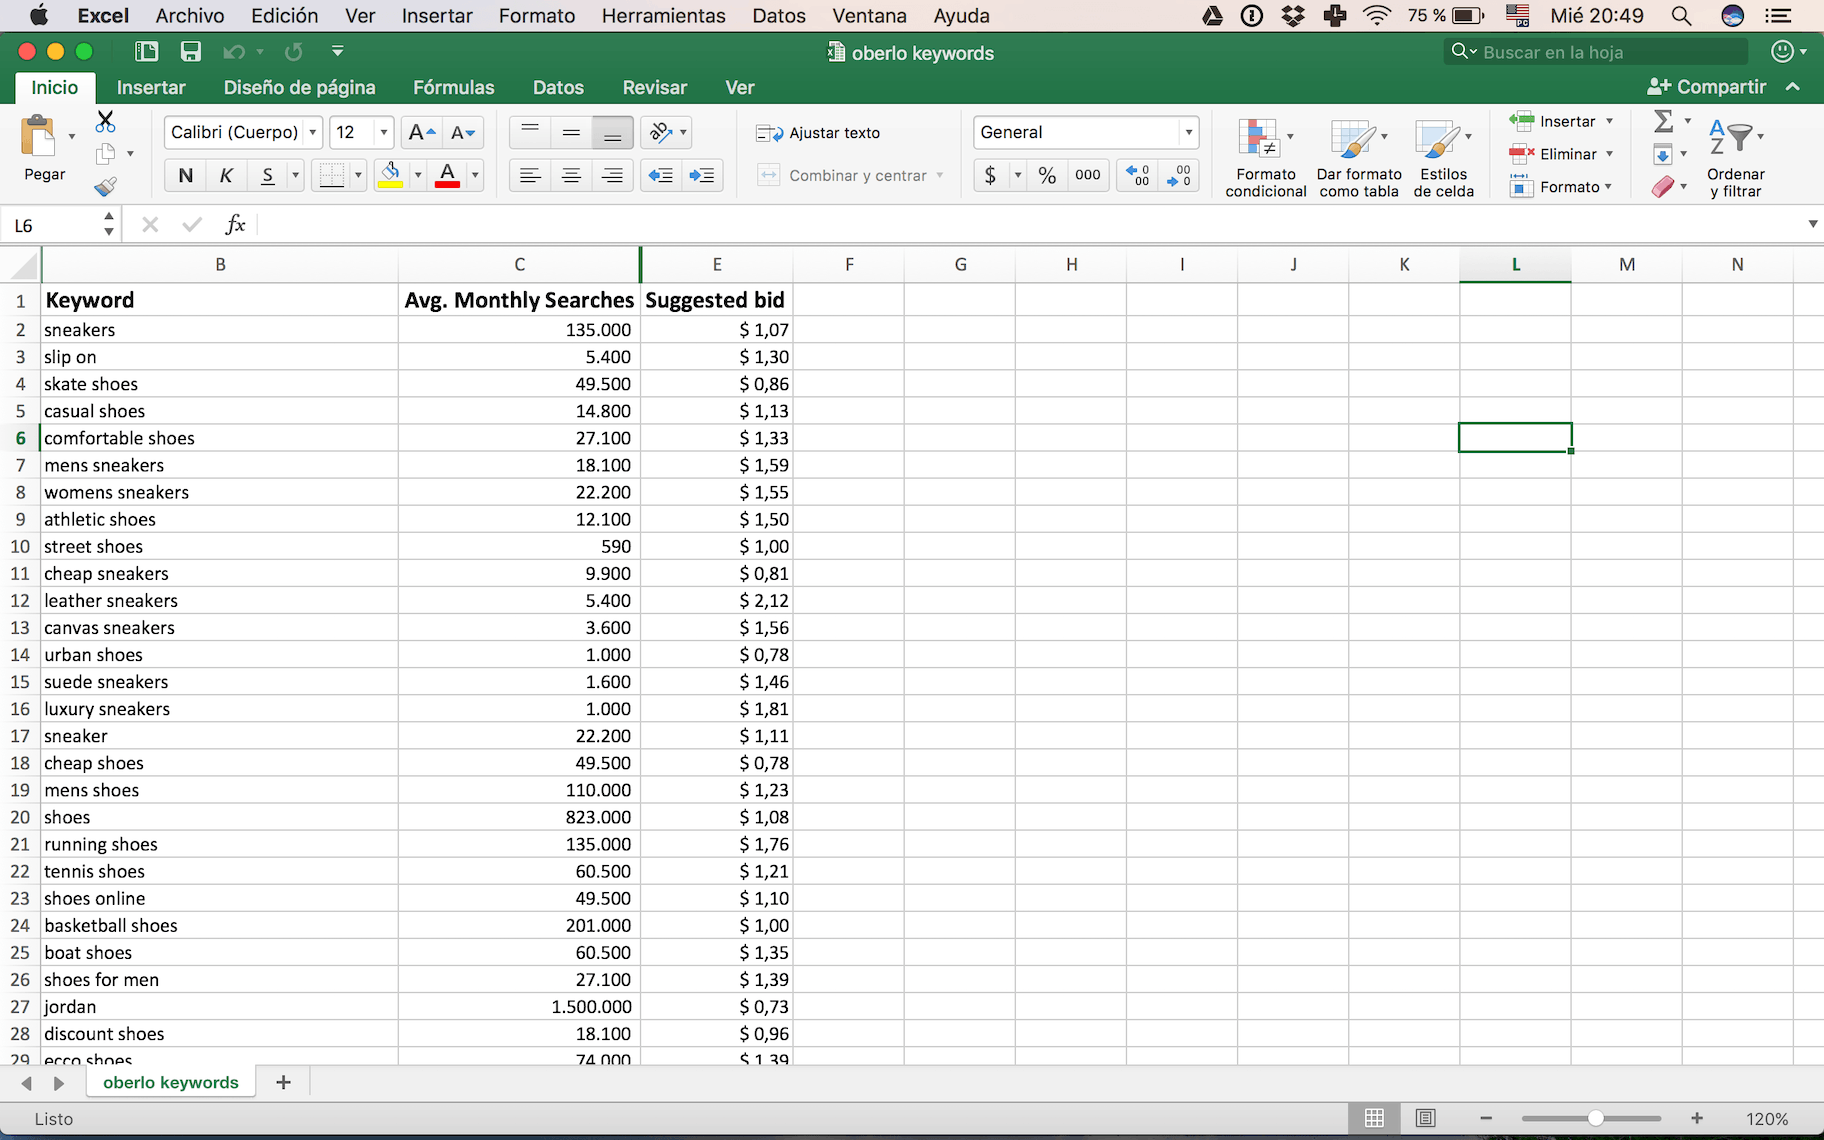This screenshot has width=1824, height=1140.
Task: Toggle underline formatting with S
Action: point(266,175)
